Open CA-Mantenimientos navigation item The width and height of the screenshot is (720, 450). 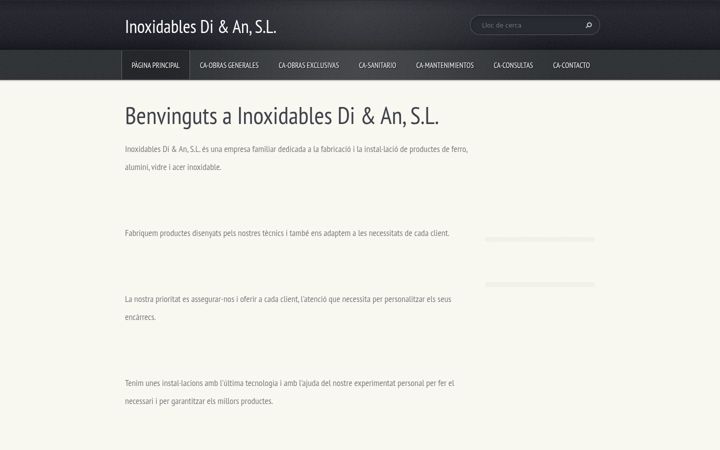[x=444, y=65]
